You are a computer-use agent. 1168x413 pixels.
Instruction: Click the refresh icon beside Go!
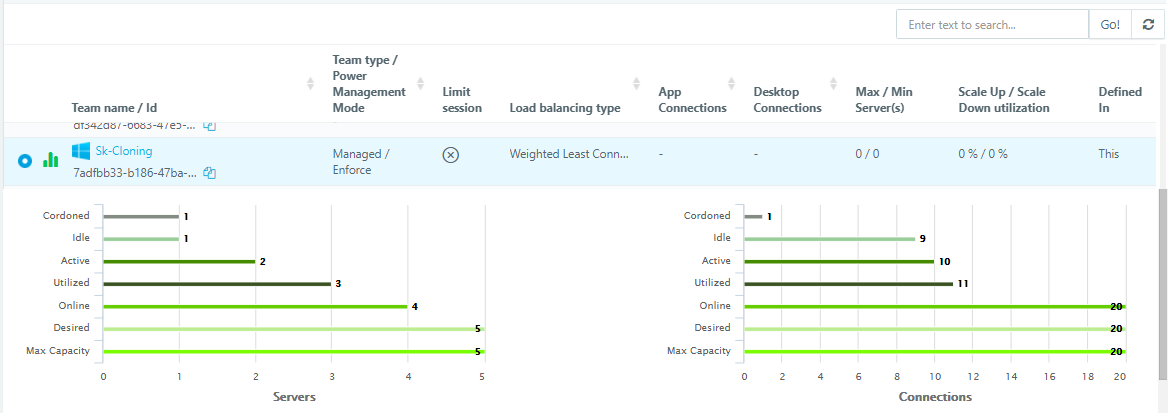pos(1148,24)
